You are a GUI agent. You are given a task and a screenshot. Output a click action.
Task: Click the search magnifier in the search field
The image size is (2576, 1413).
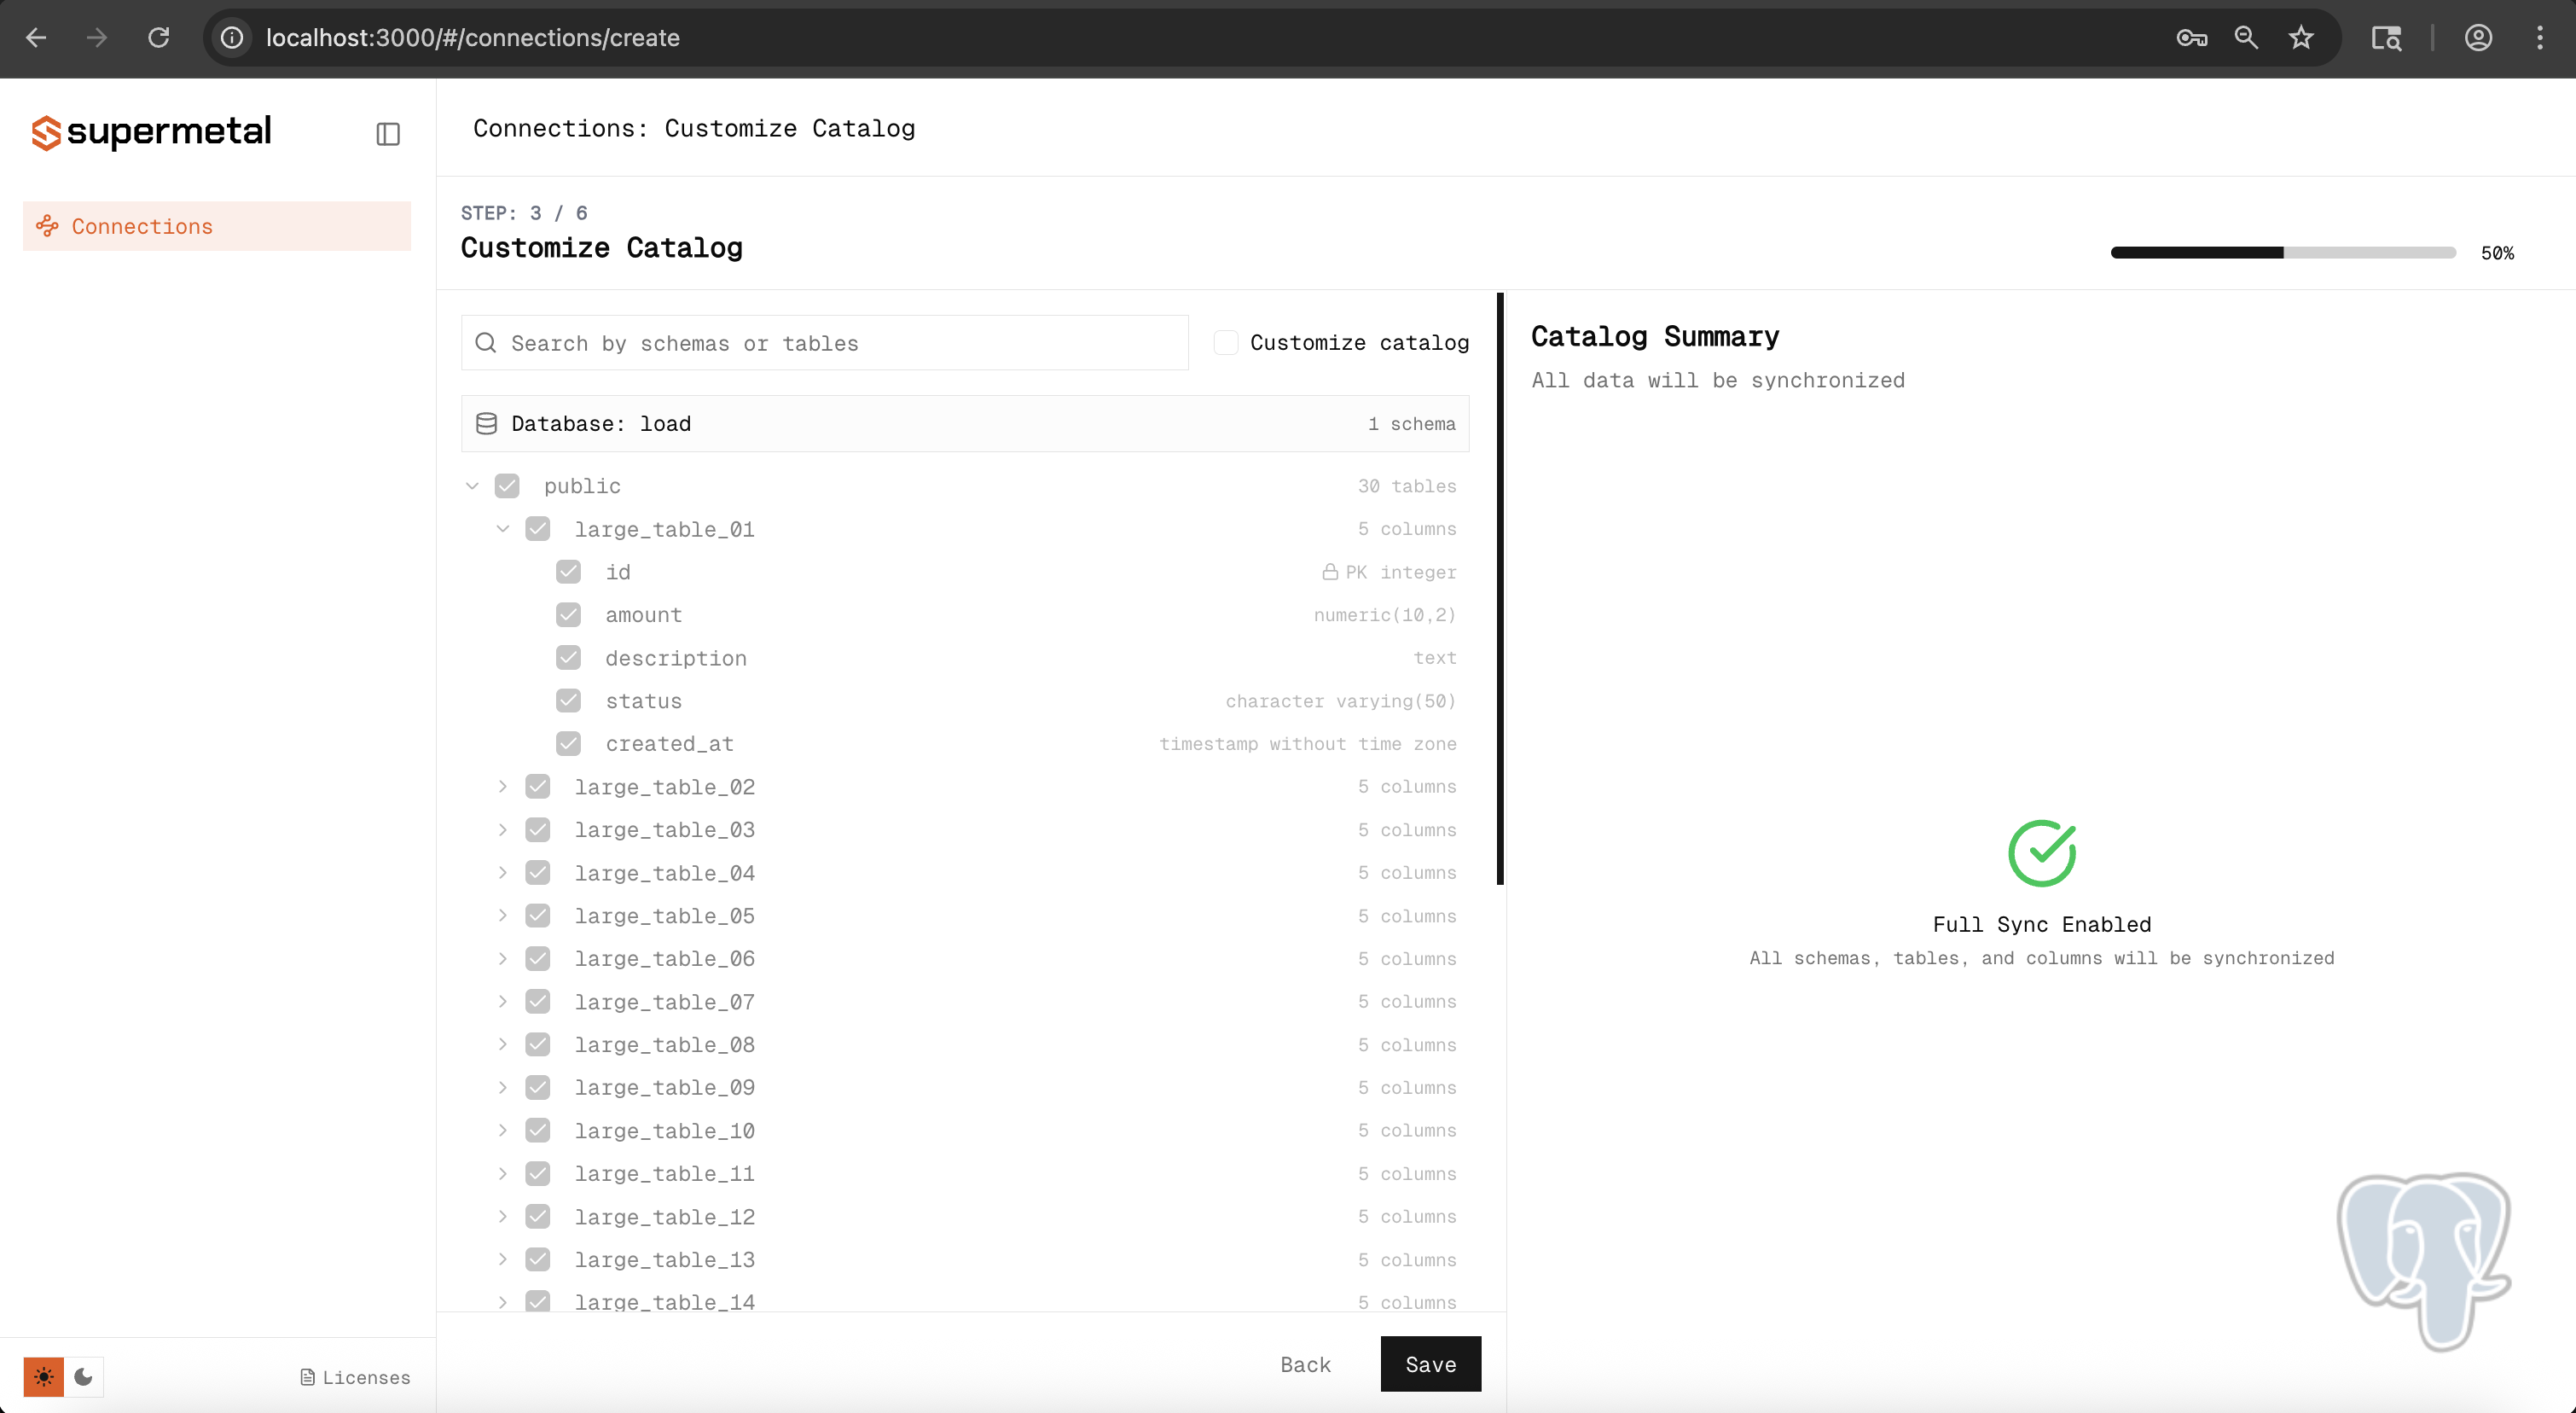(x=486, y=342)
